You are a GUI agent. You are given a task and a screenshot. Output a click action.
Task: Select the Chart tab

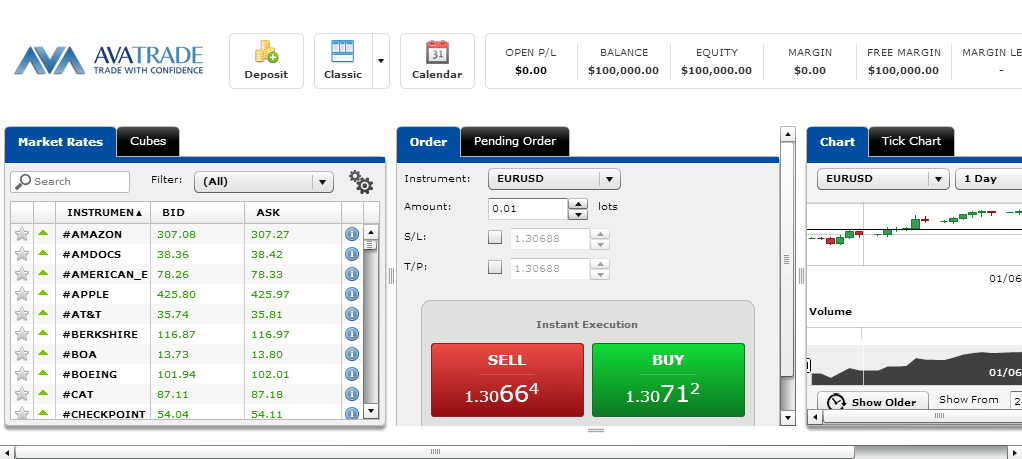tap(838, 141)
